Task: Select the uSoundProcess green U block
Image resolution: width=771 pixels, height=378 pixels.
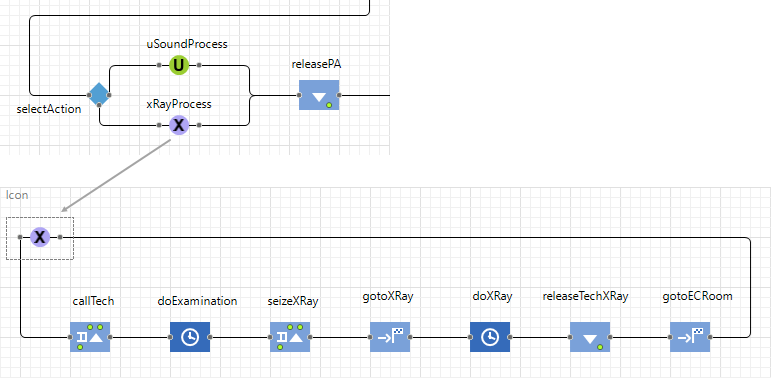Action: click(179, 65)
